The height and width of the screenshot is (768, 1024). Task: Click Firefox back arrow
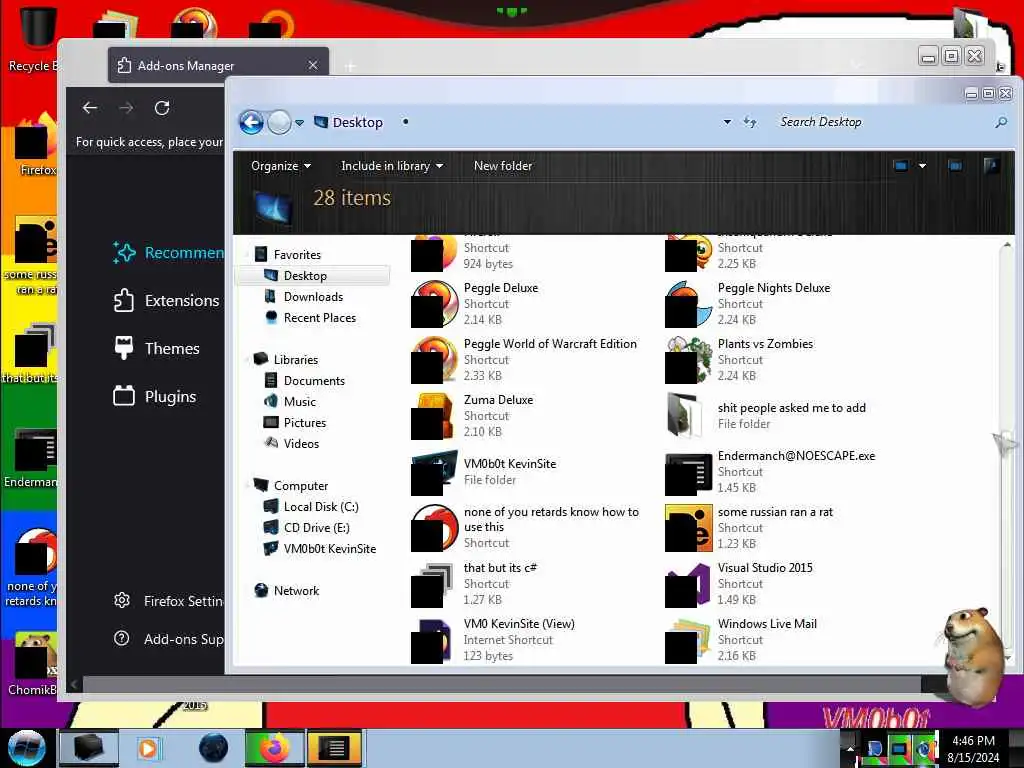90,108
